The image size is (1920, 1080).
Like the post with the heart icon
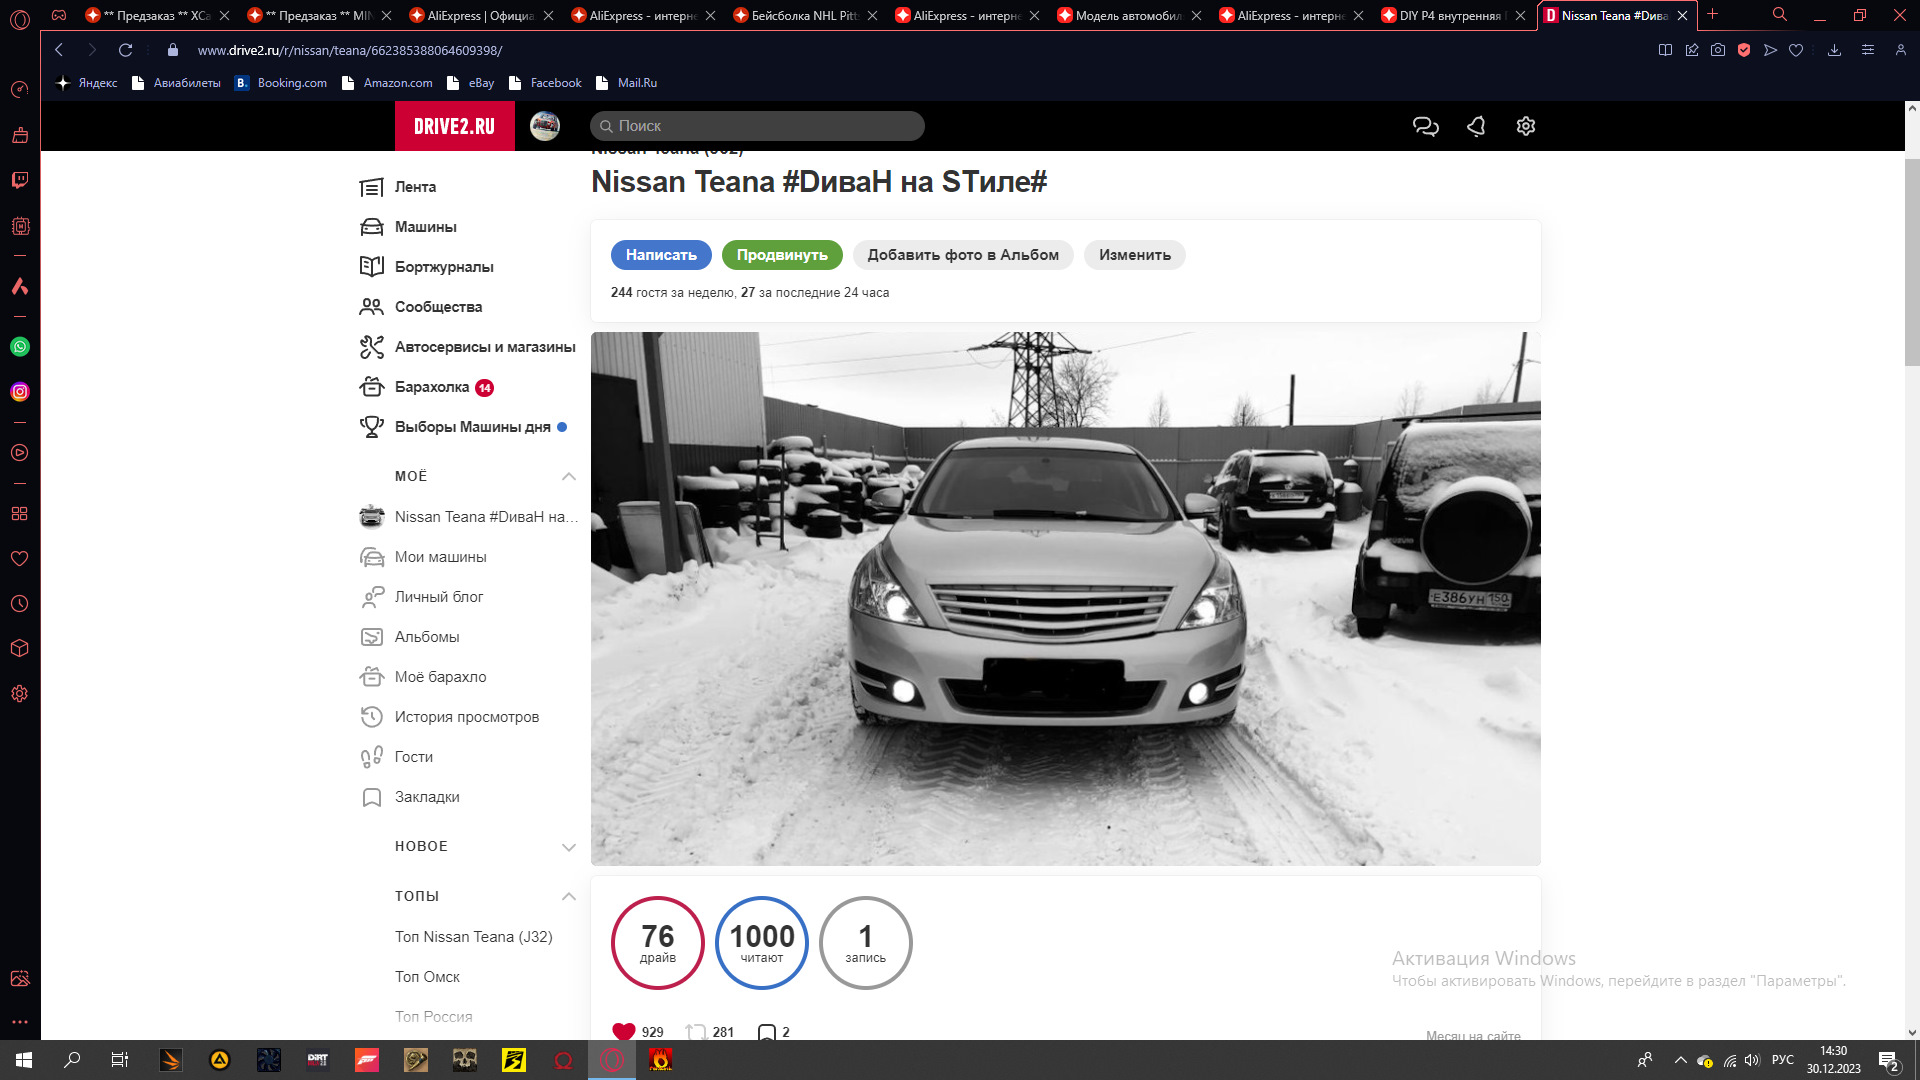coord(625,1030)
